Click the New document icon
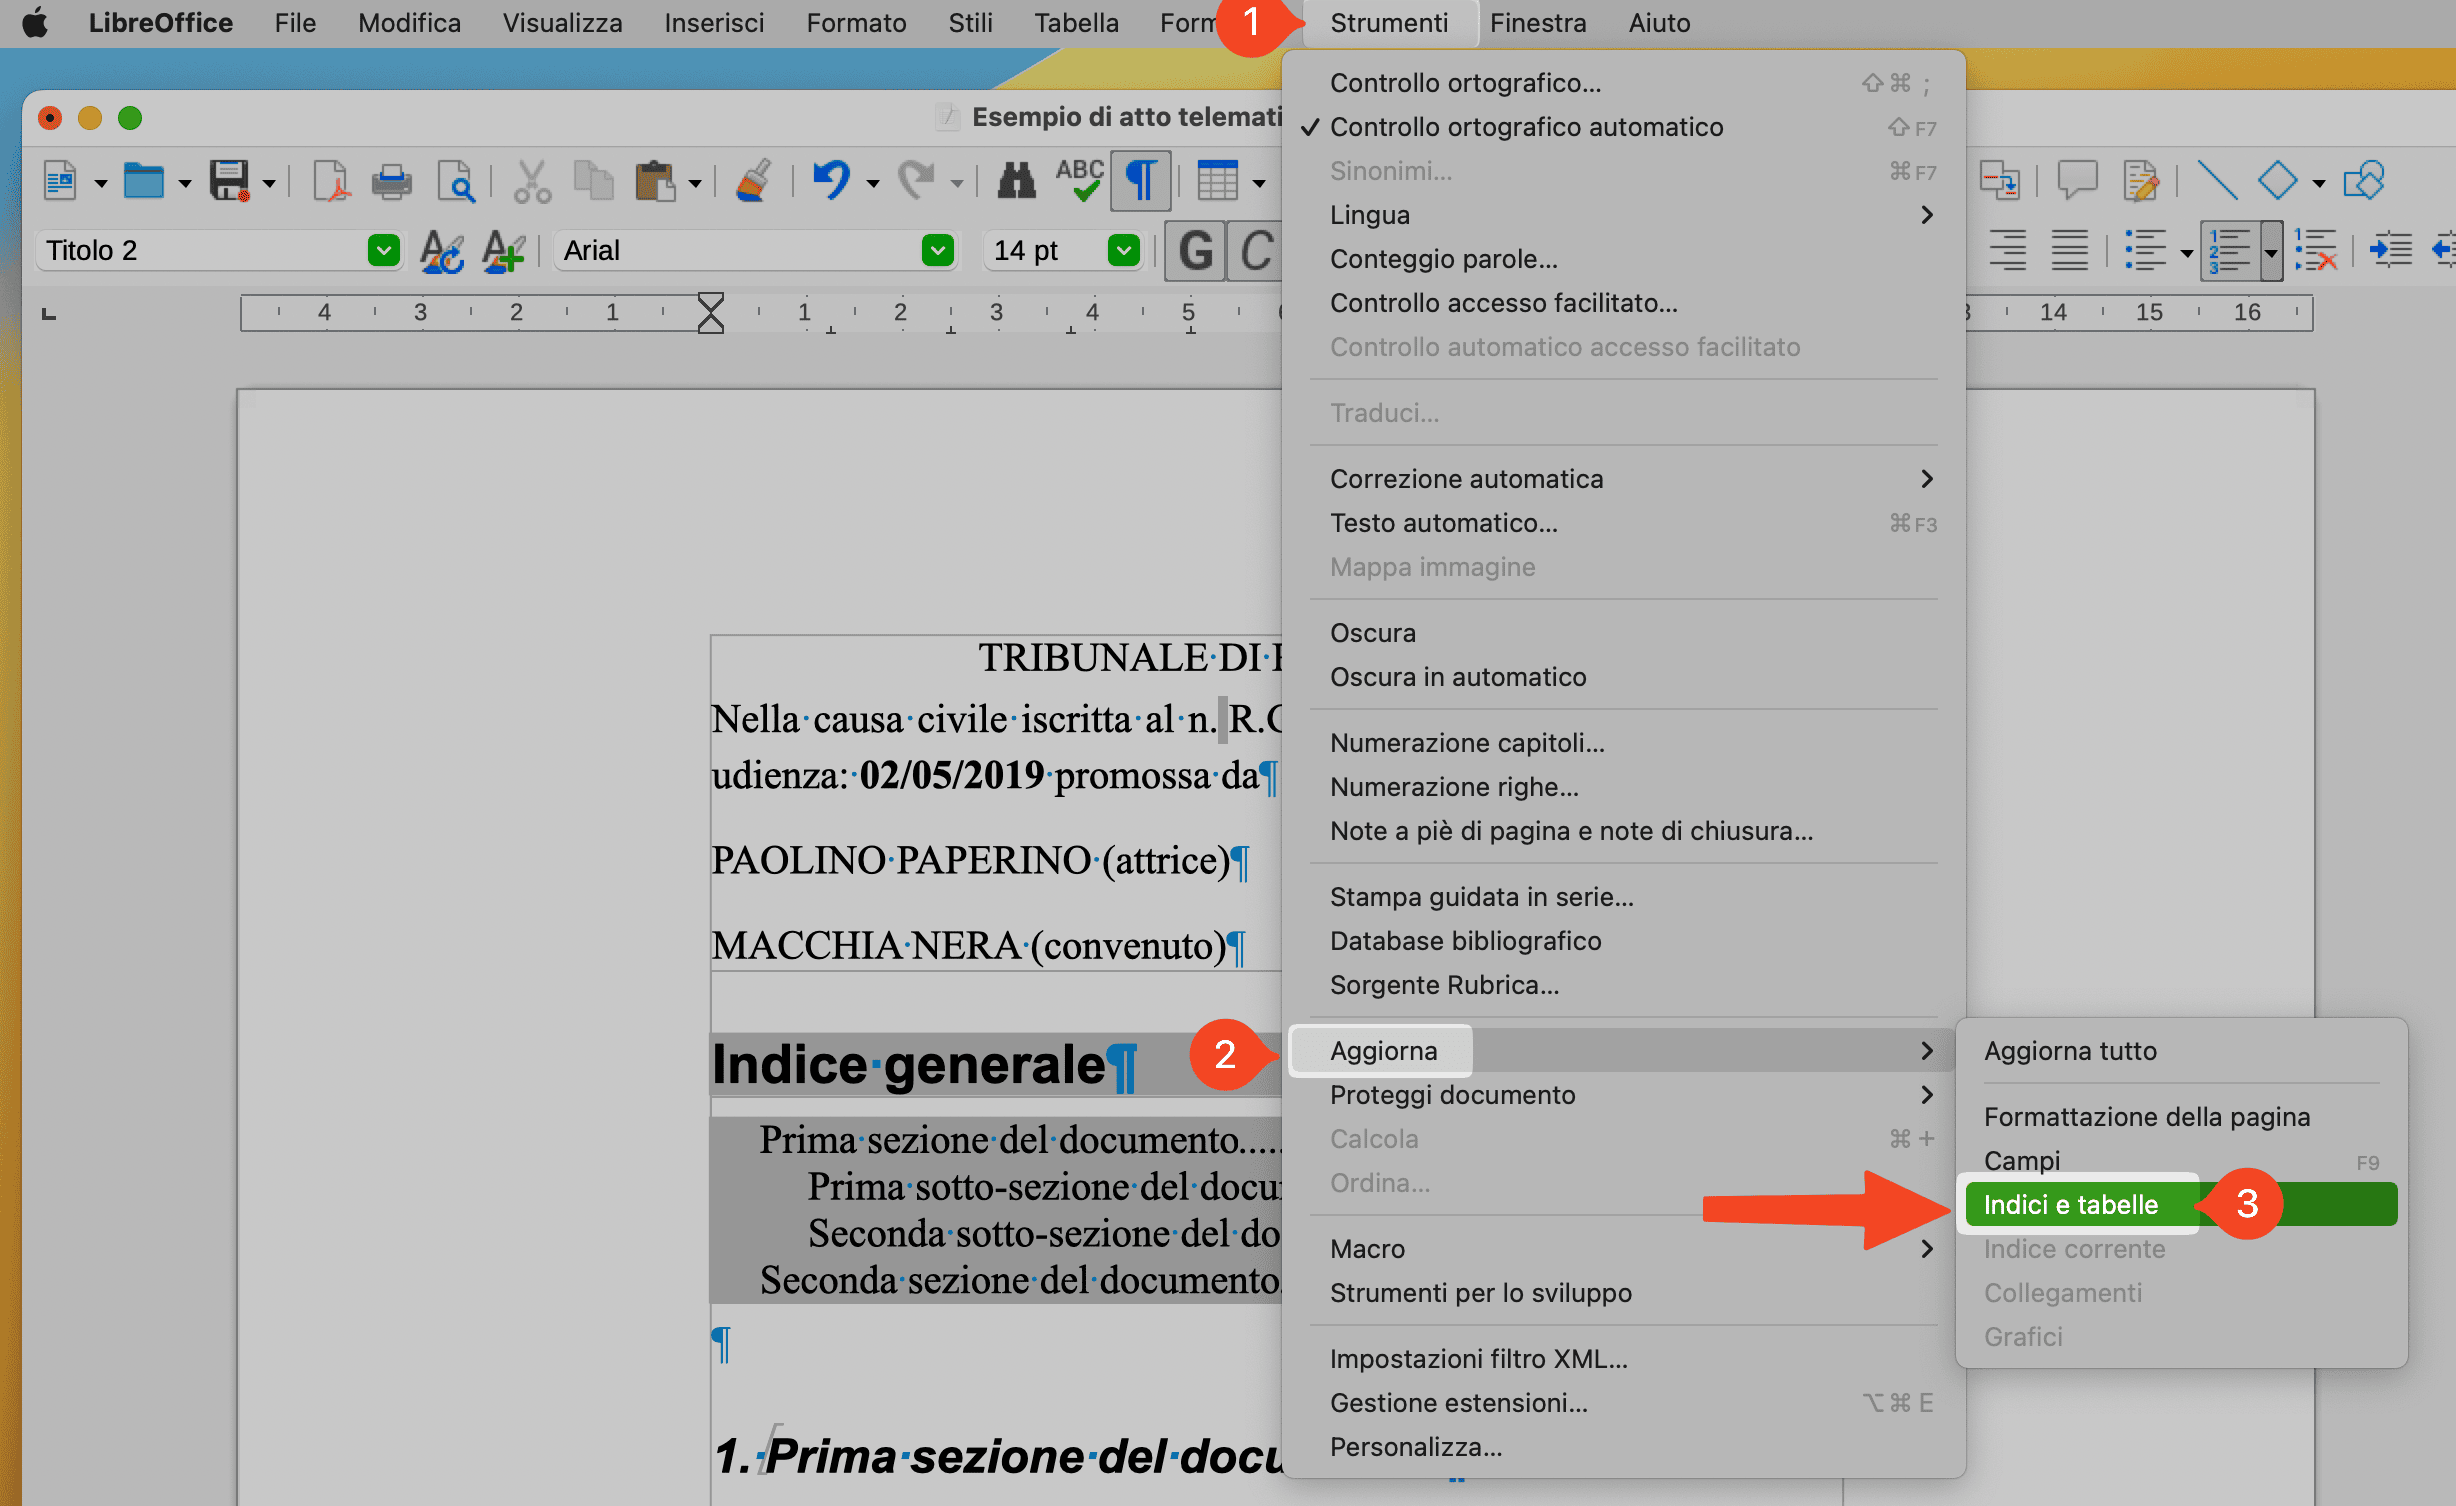Screen dimensions: 2456x1506 pos(60,182)
